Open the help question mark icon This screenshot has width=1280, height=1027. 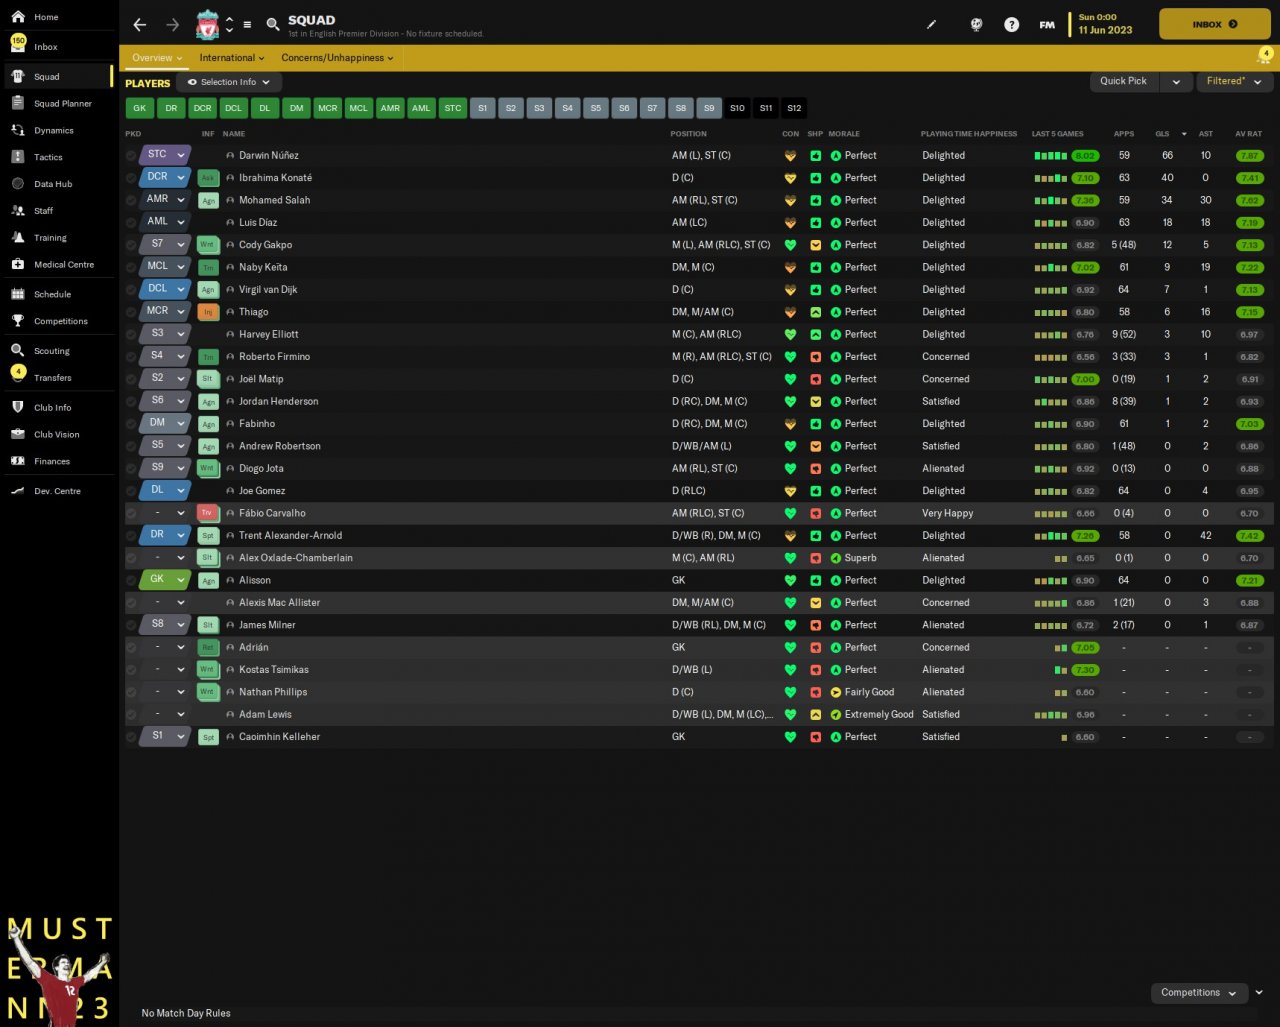pos(1012,25)
